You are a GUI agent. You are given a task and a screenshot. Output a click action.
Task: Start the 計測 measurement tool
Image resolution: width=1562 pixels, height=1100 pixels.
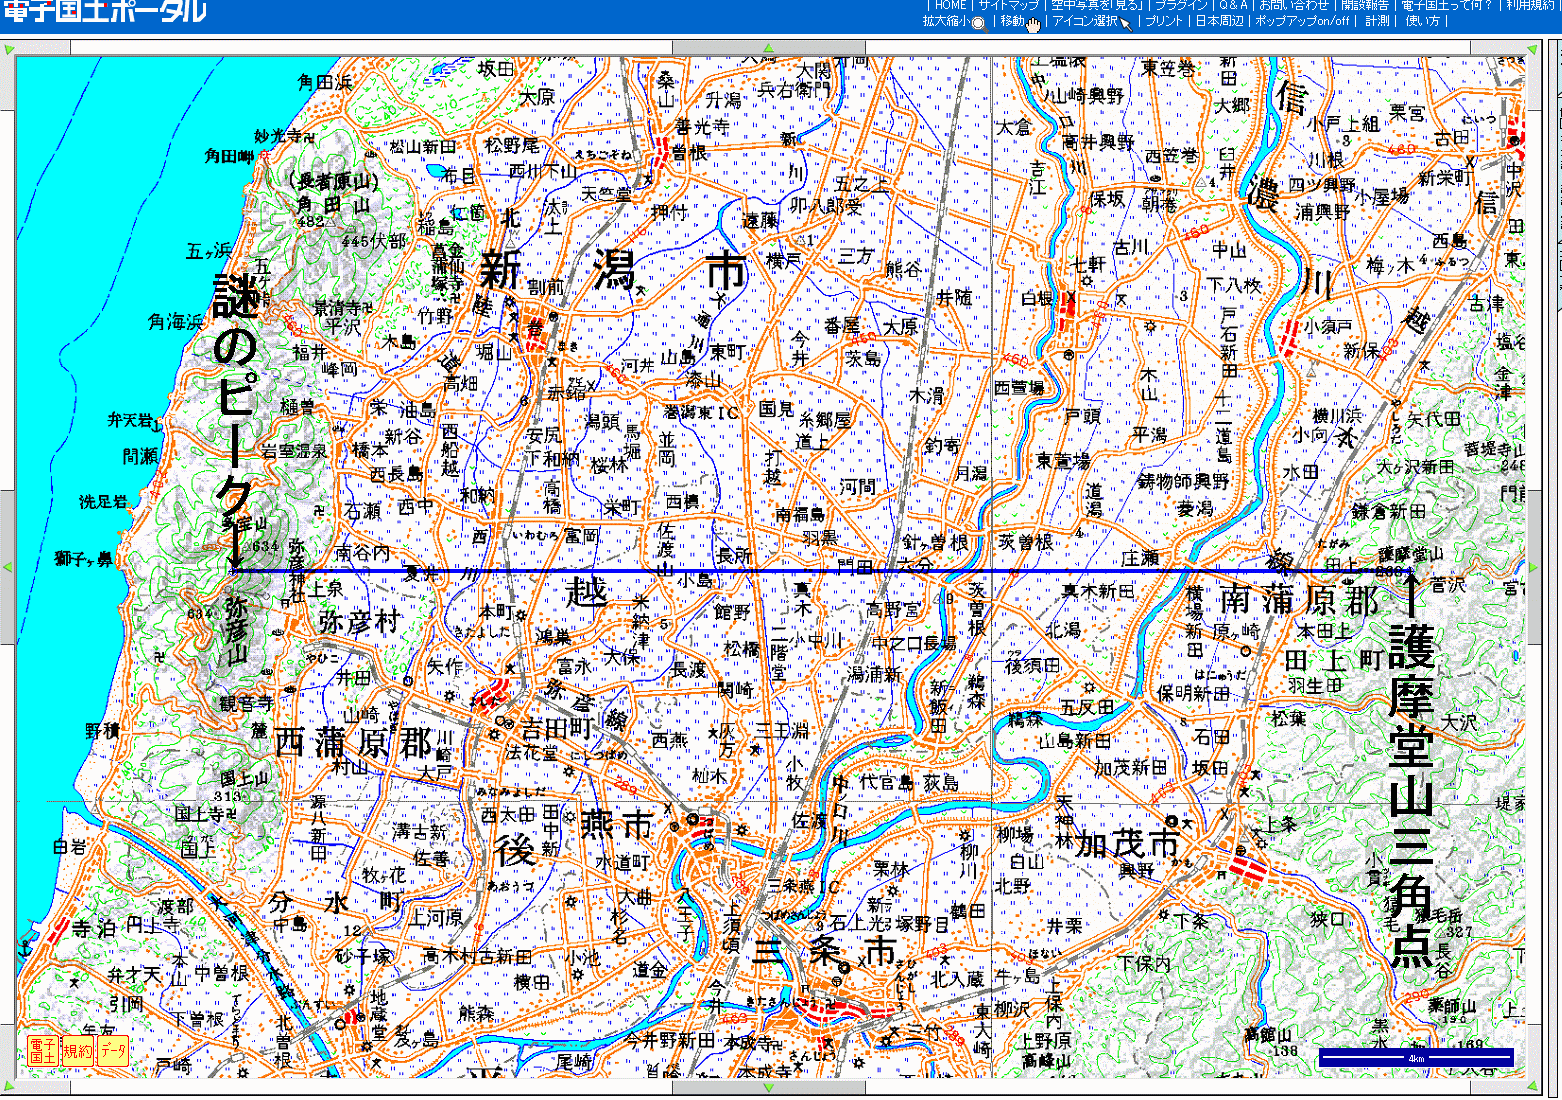1377,21
